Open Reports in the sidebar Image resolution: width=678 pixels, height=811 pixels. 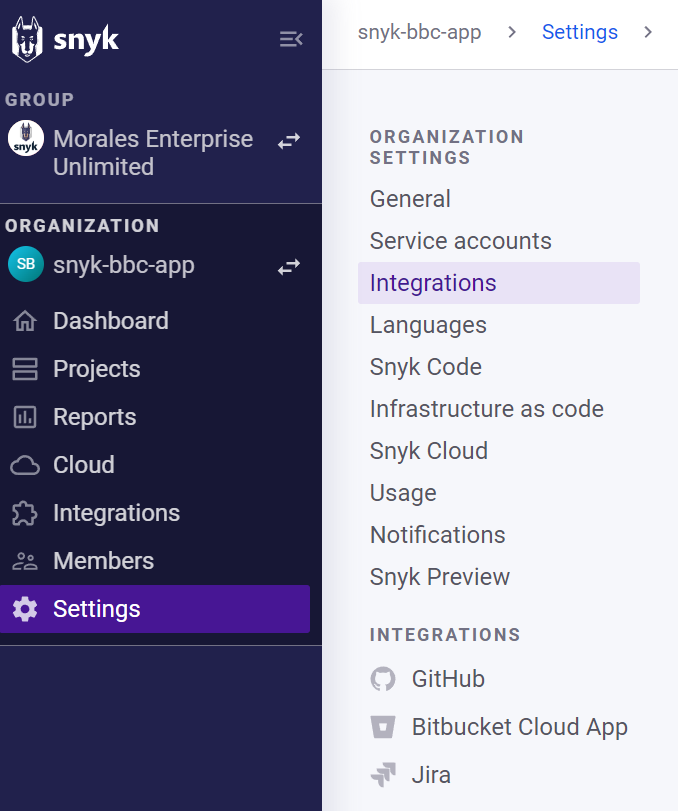95,417
